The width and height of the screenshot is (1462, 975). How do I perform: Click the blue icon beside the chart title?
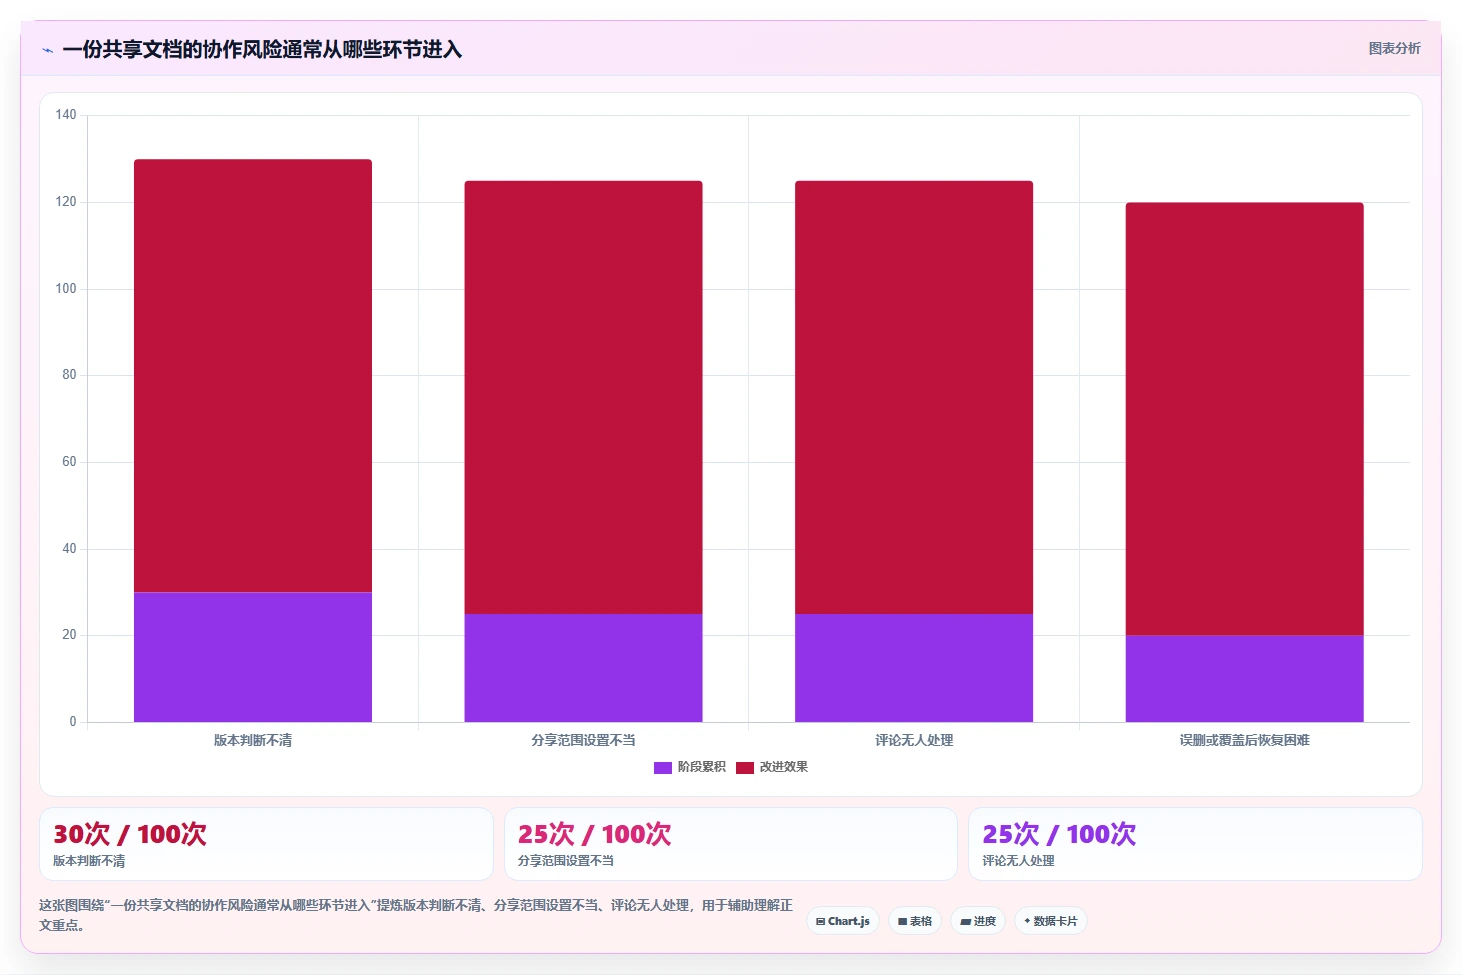47,50
